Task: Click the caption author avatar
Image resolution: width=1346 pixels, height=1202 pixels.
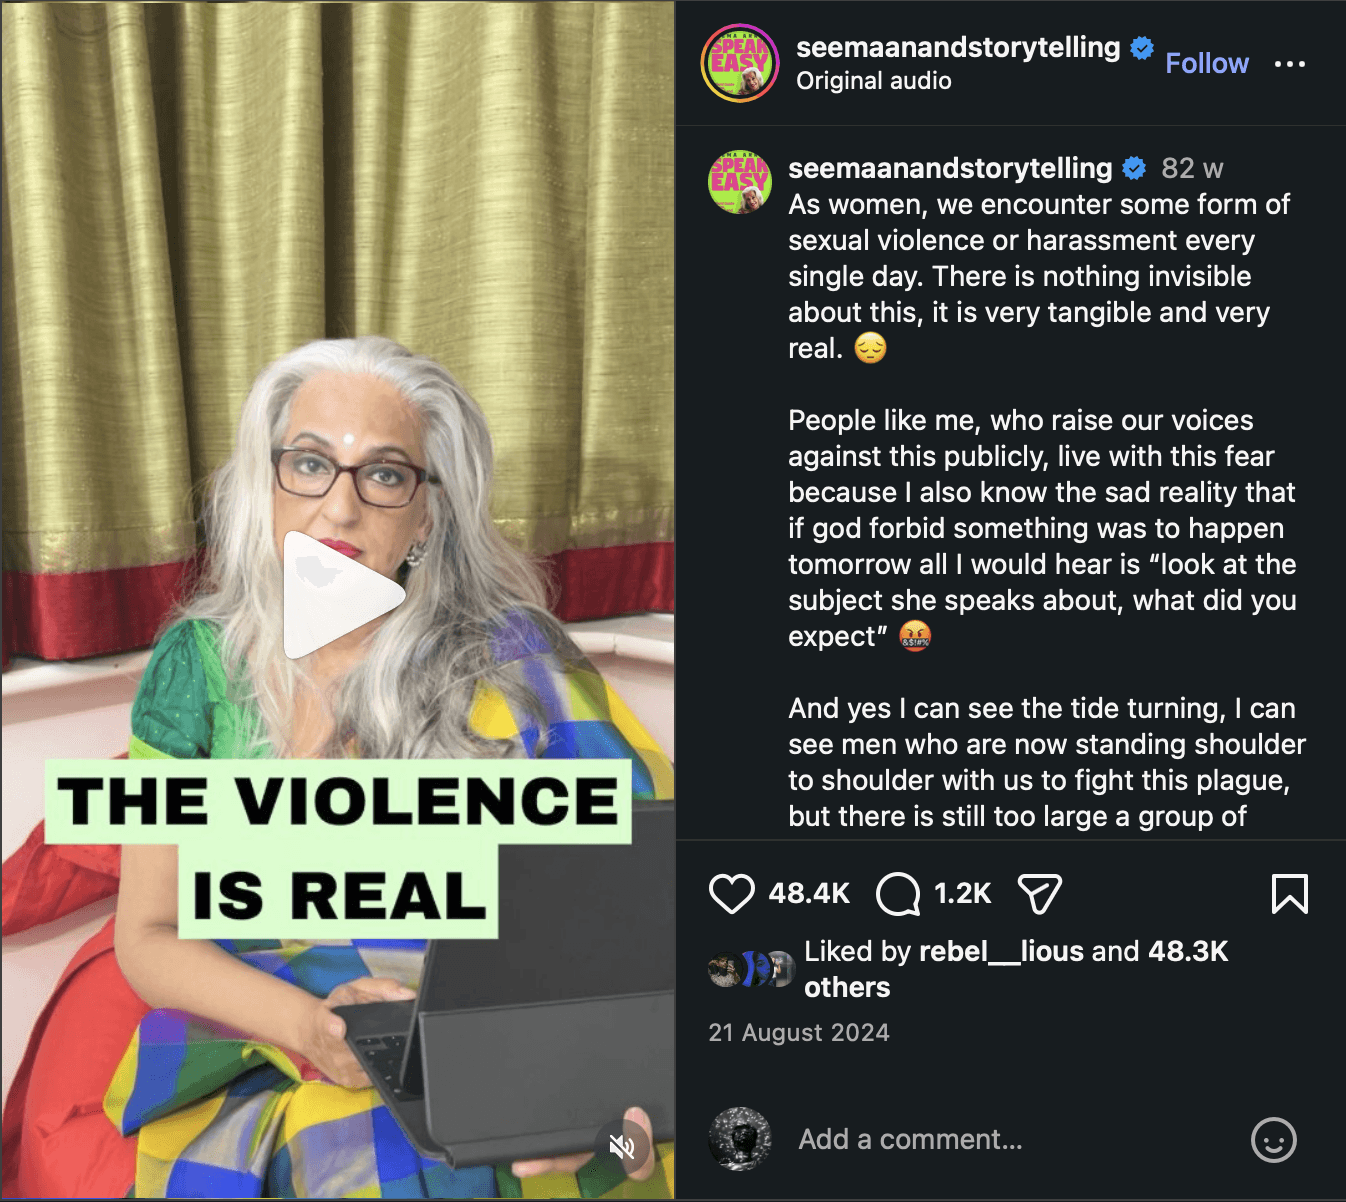Action: click(739, 182)
